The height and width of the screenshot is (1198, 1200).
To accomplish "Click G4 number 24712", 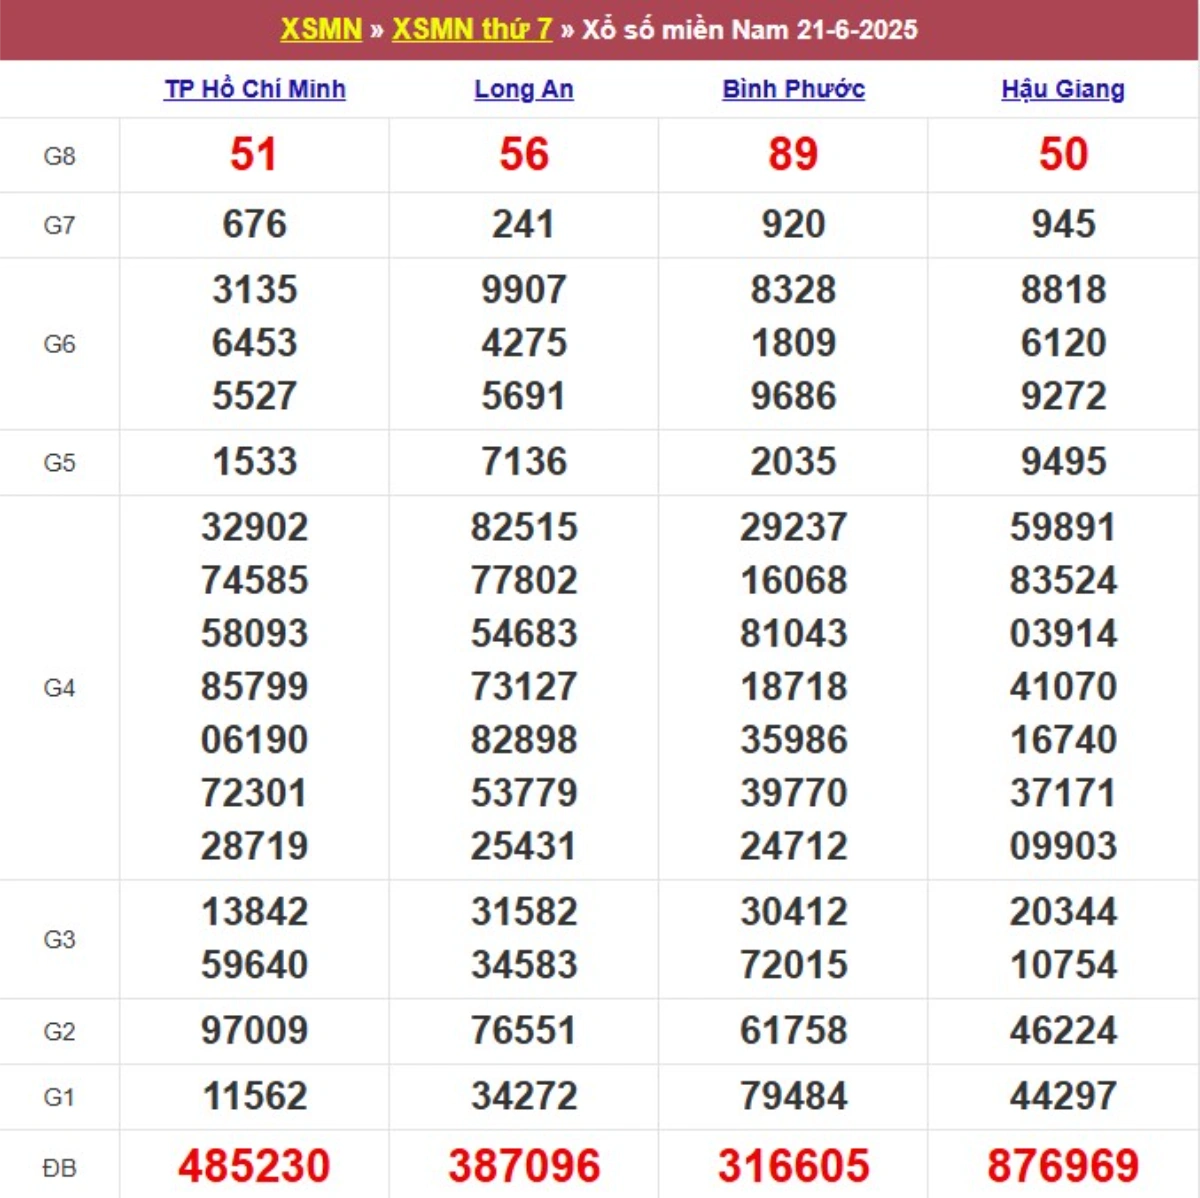I will point(794,846).
